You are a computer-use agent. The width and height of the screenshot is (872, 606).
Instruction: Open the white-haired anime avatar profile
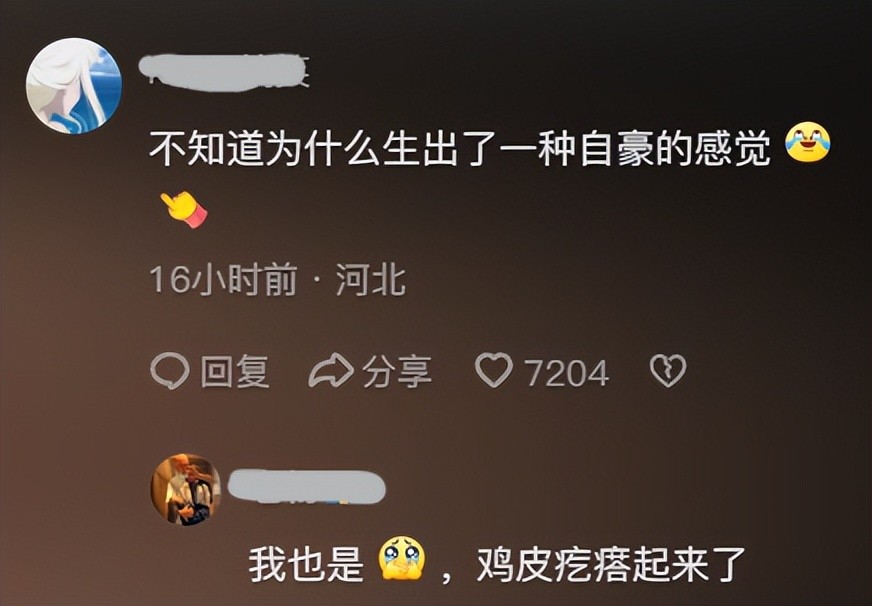pos(73,86)
